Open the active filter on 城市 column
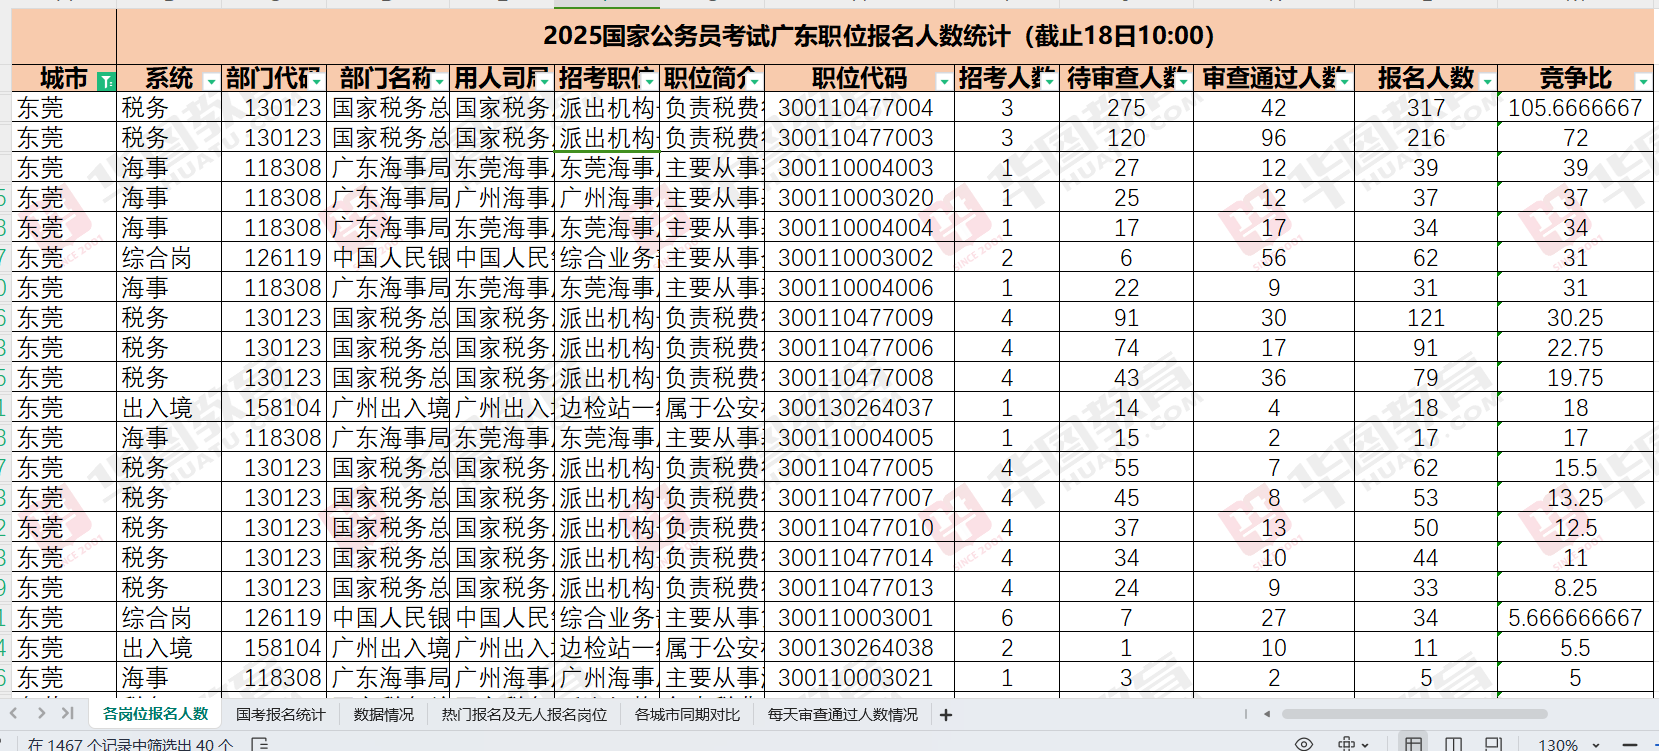This screenshot has height=751, width=1659. coord(106,81)
